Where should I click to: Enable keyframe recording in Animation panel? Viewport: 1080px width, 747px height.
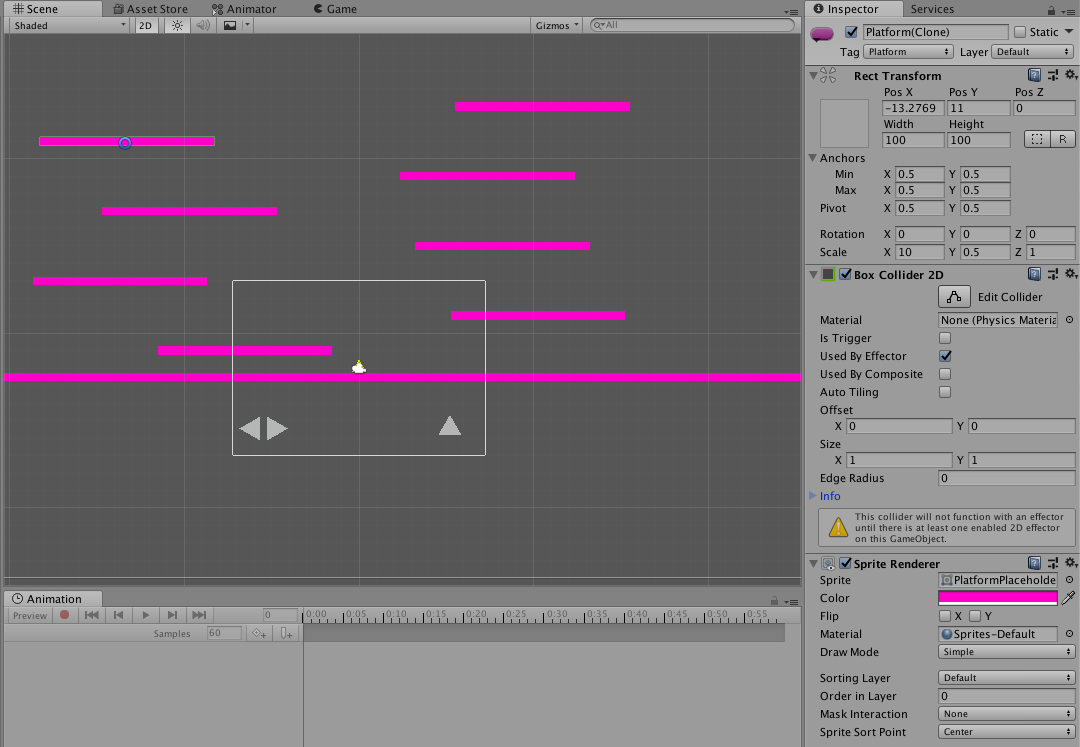[x=65, y=615]
